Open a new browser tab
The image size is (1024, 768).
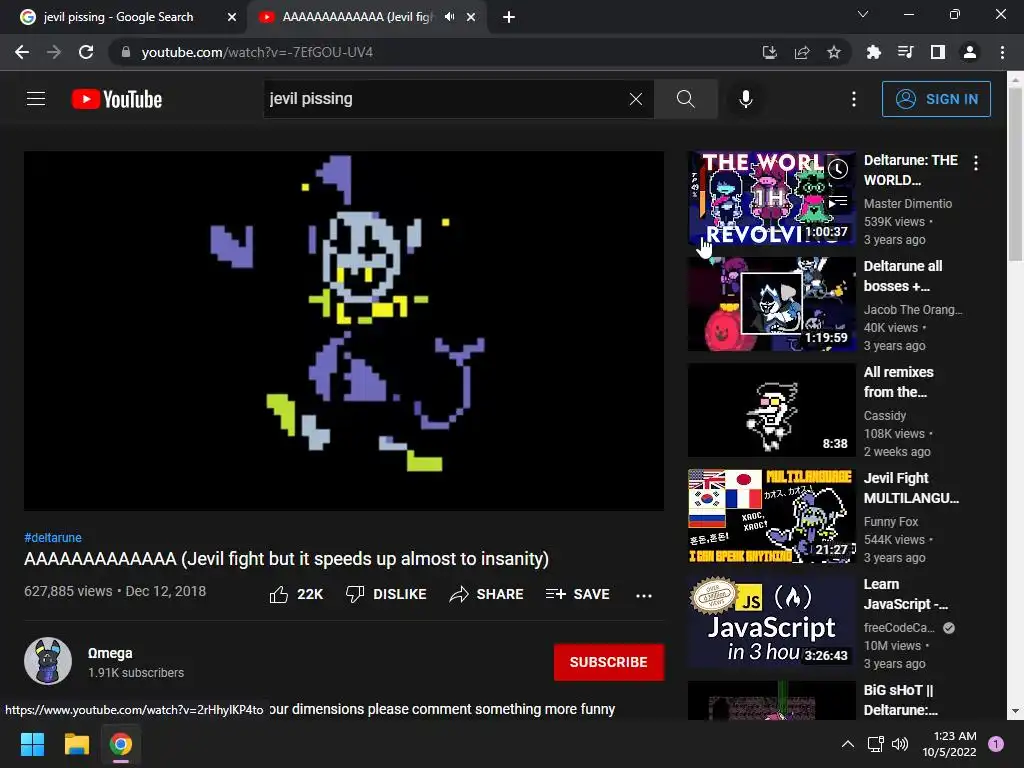tap(509, 17)
